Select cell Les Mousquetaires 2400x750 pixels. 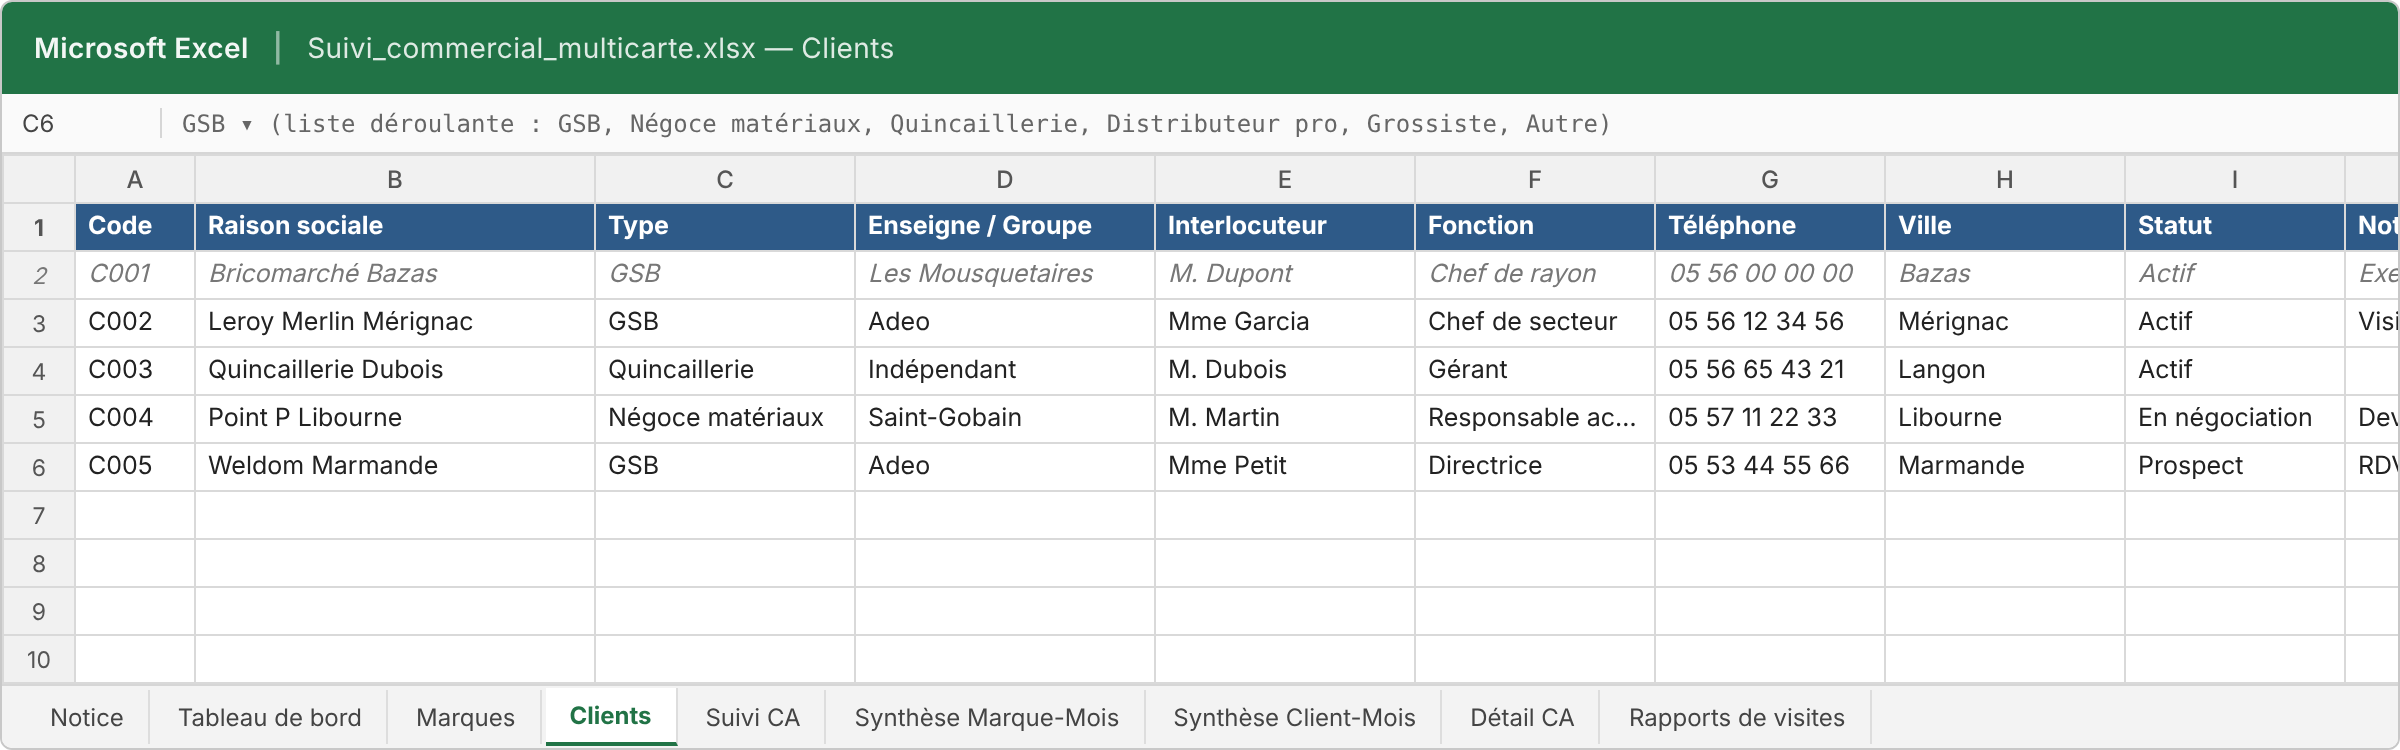(x=1005, y=274)
